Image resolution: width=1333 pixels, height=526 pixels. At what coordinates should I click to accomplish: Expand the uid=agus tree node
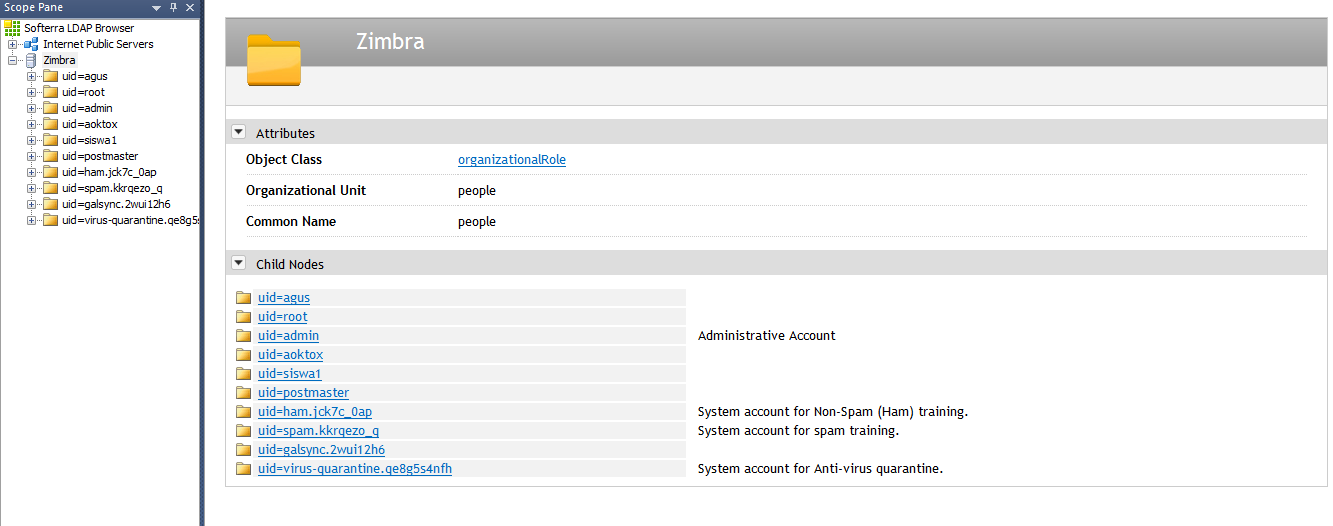31,76
